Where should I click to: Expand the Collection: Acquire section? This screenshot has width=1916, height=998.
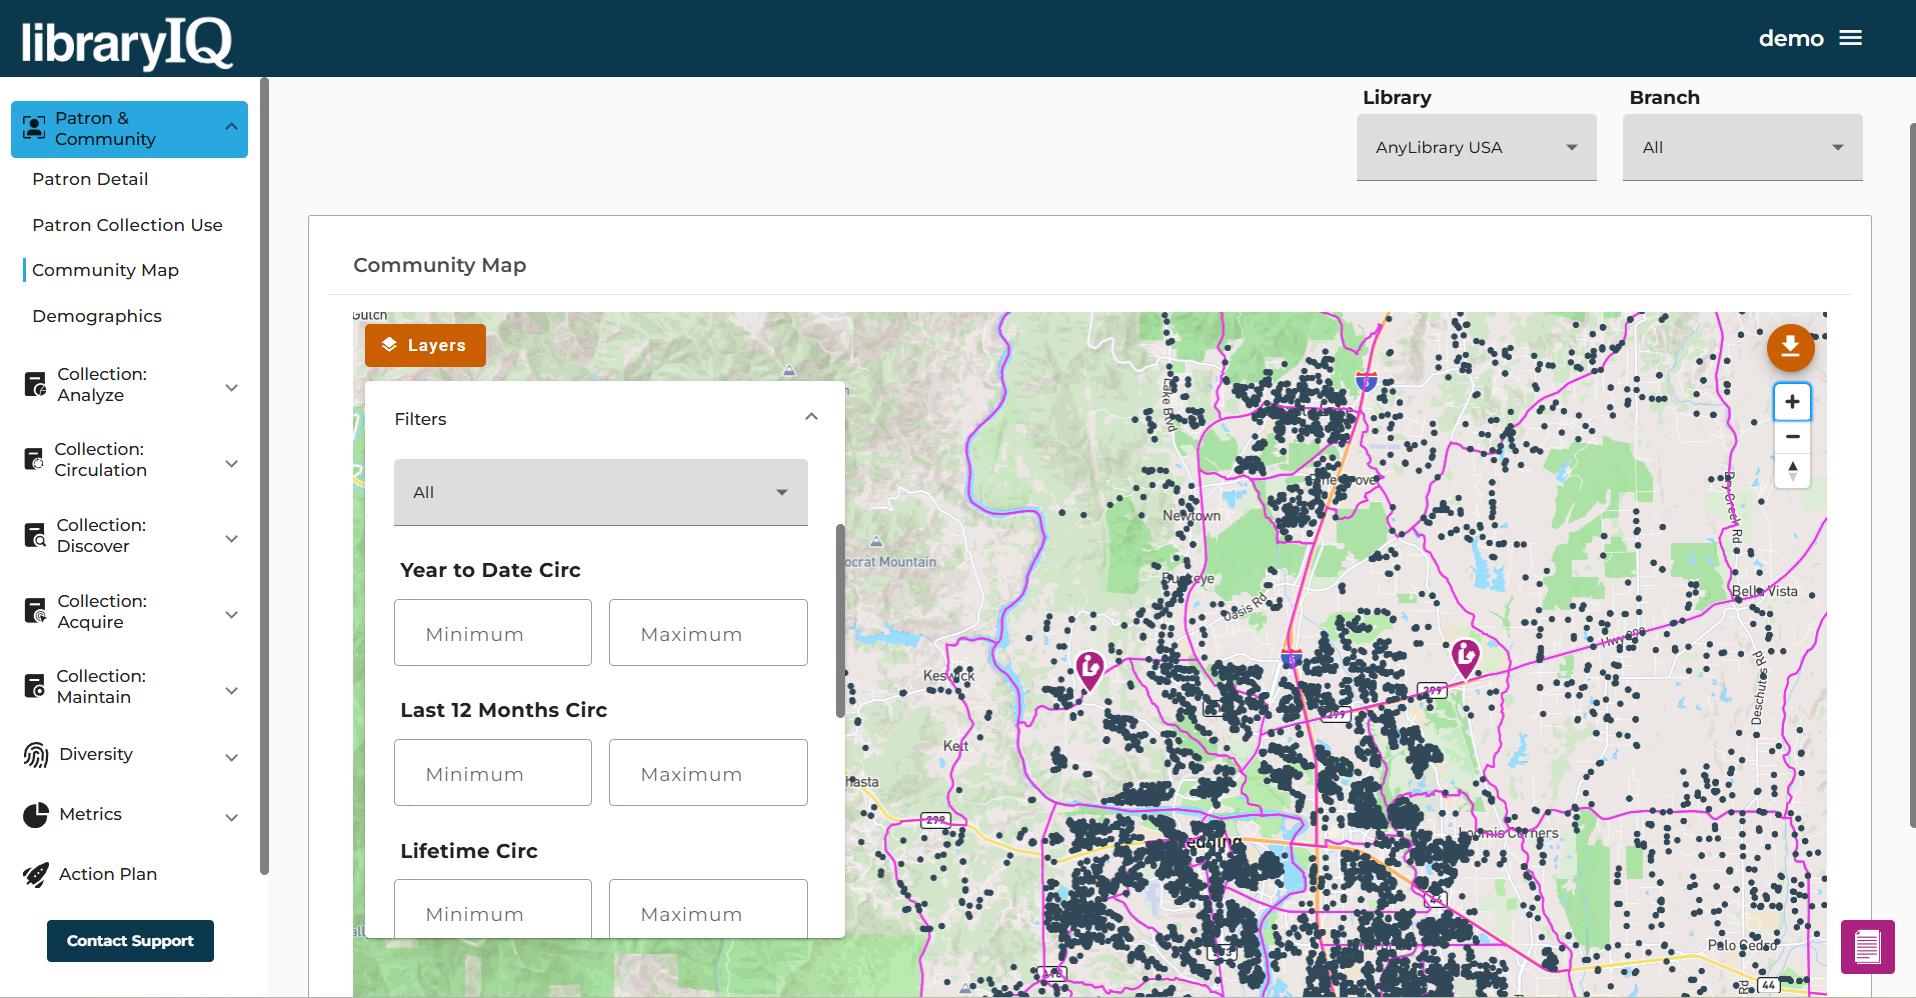pos(231,615)
